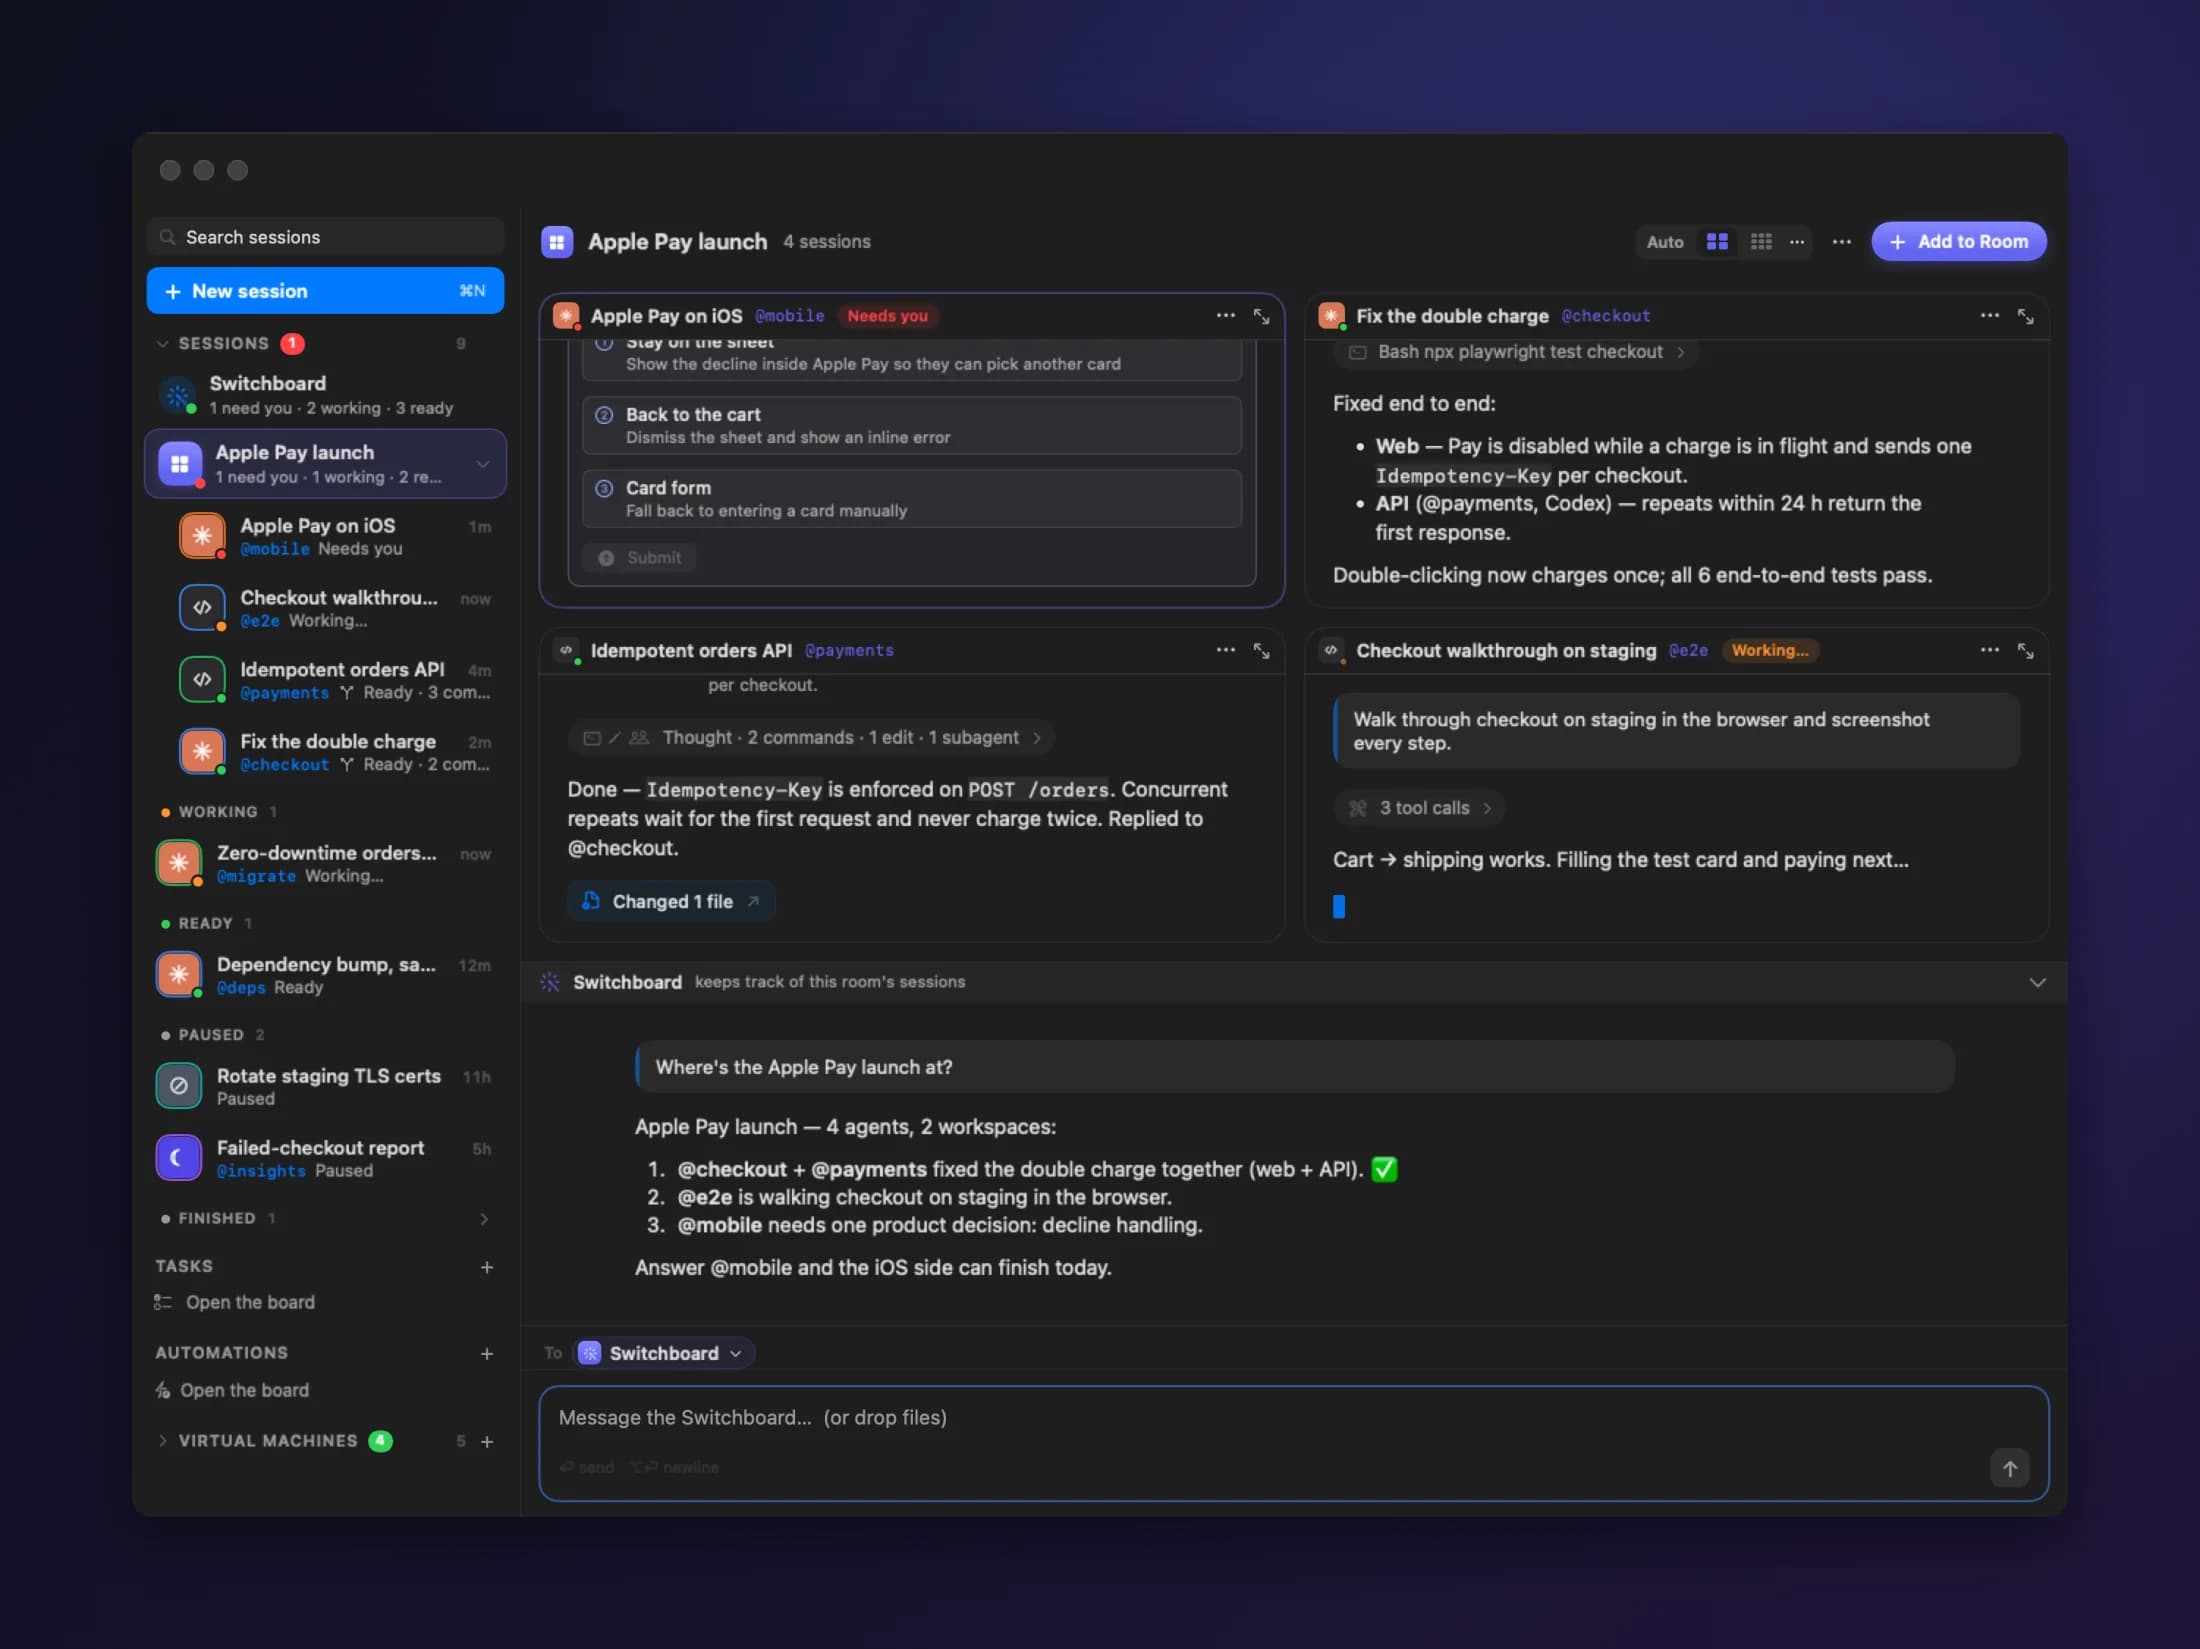
Task: Expand Checkout walkthrough on staging card
Action: (2025, 651)
